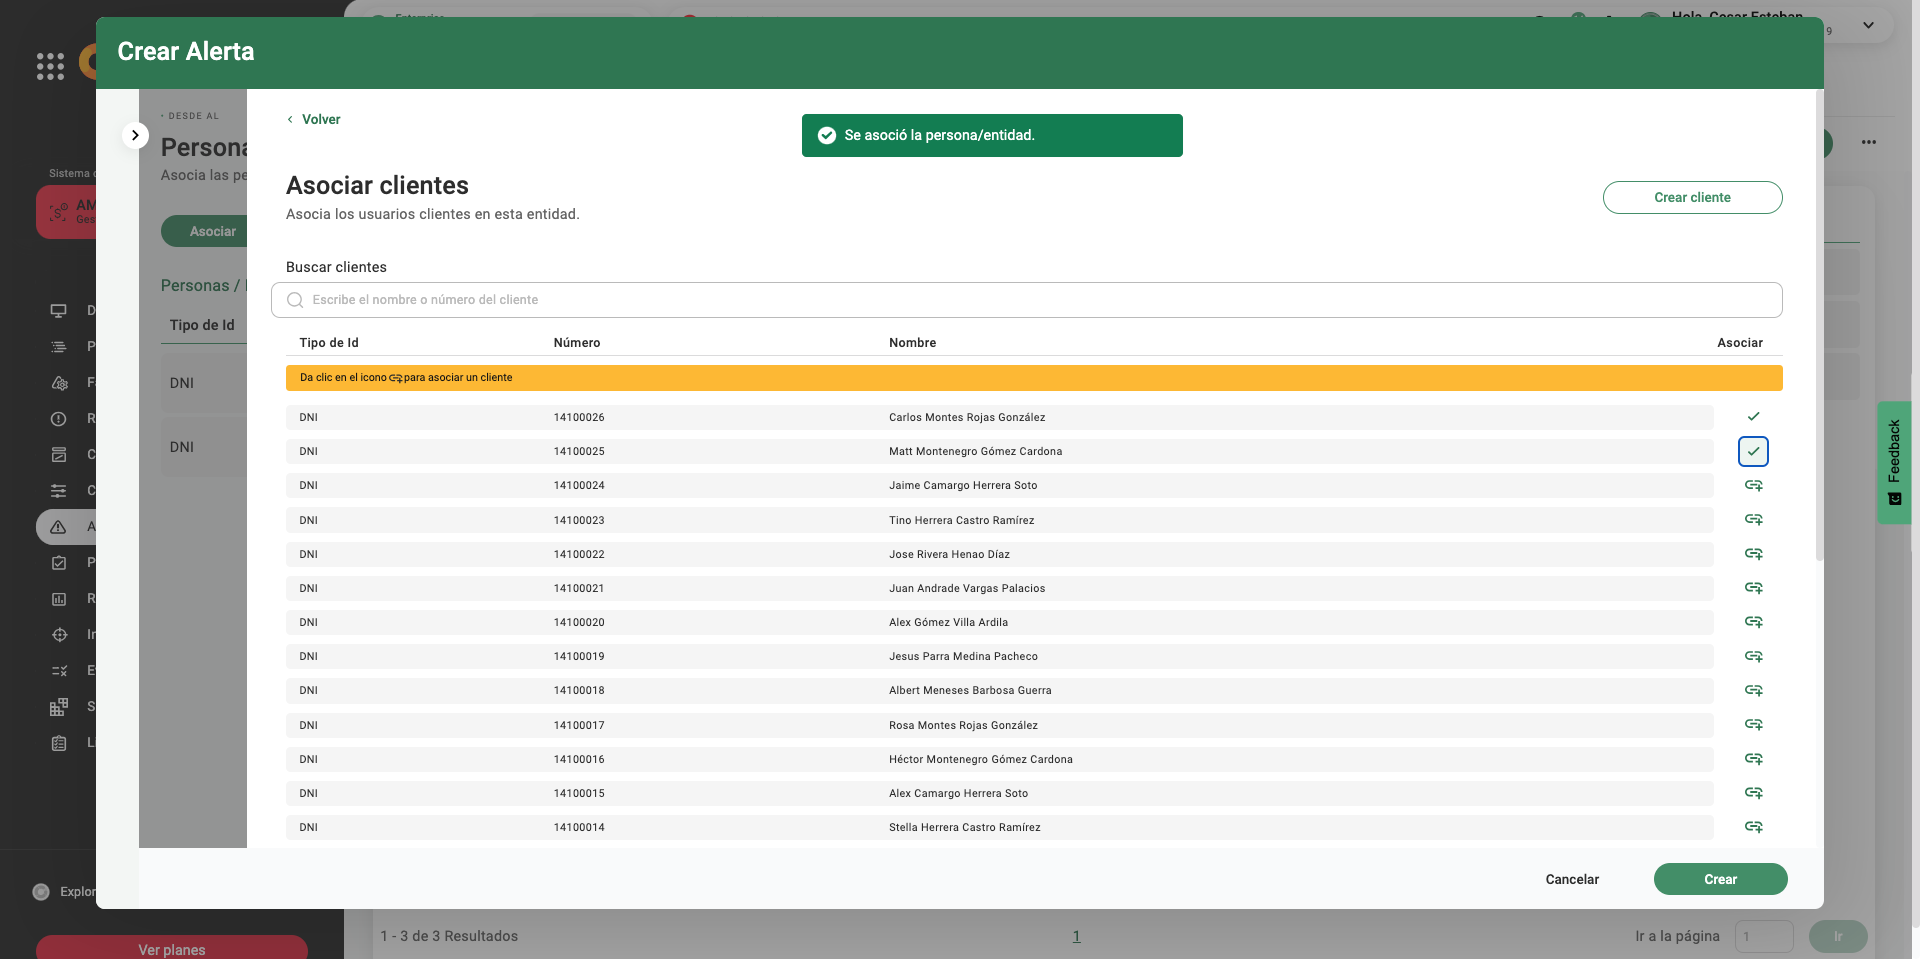Associate client Albert Meneses Barbosa Guerra
The height and width of the screenshot is (959, 1920).
(1753, 690)
